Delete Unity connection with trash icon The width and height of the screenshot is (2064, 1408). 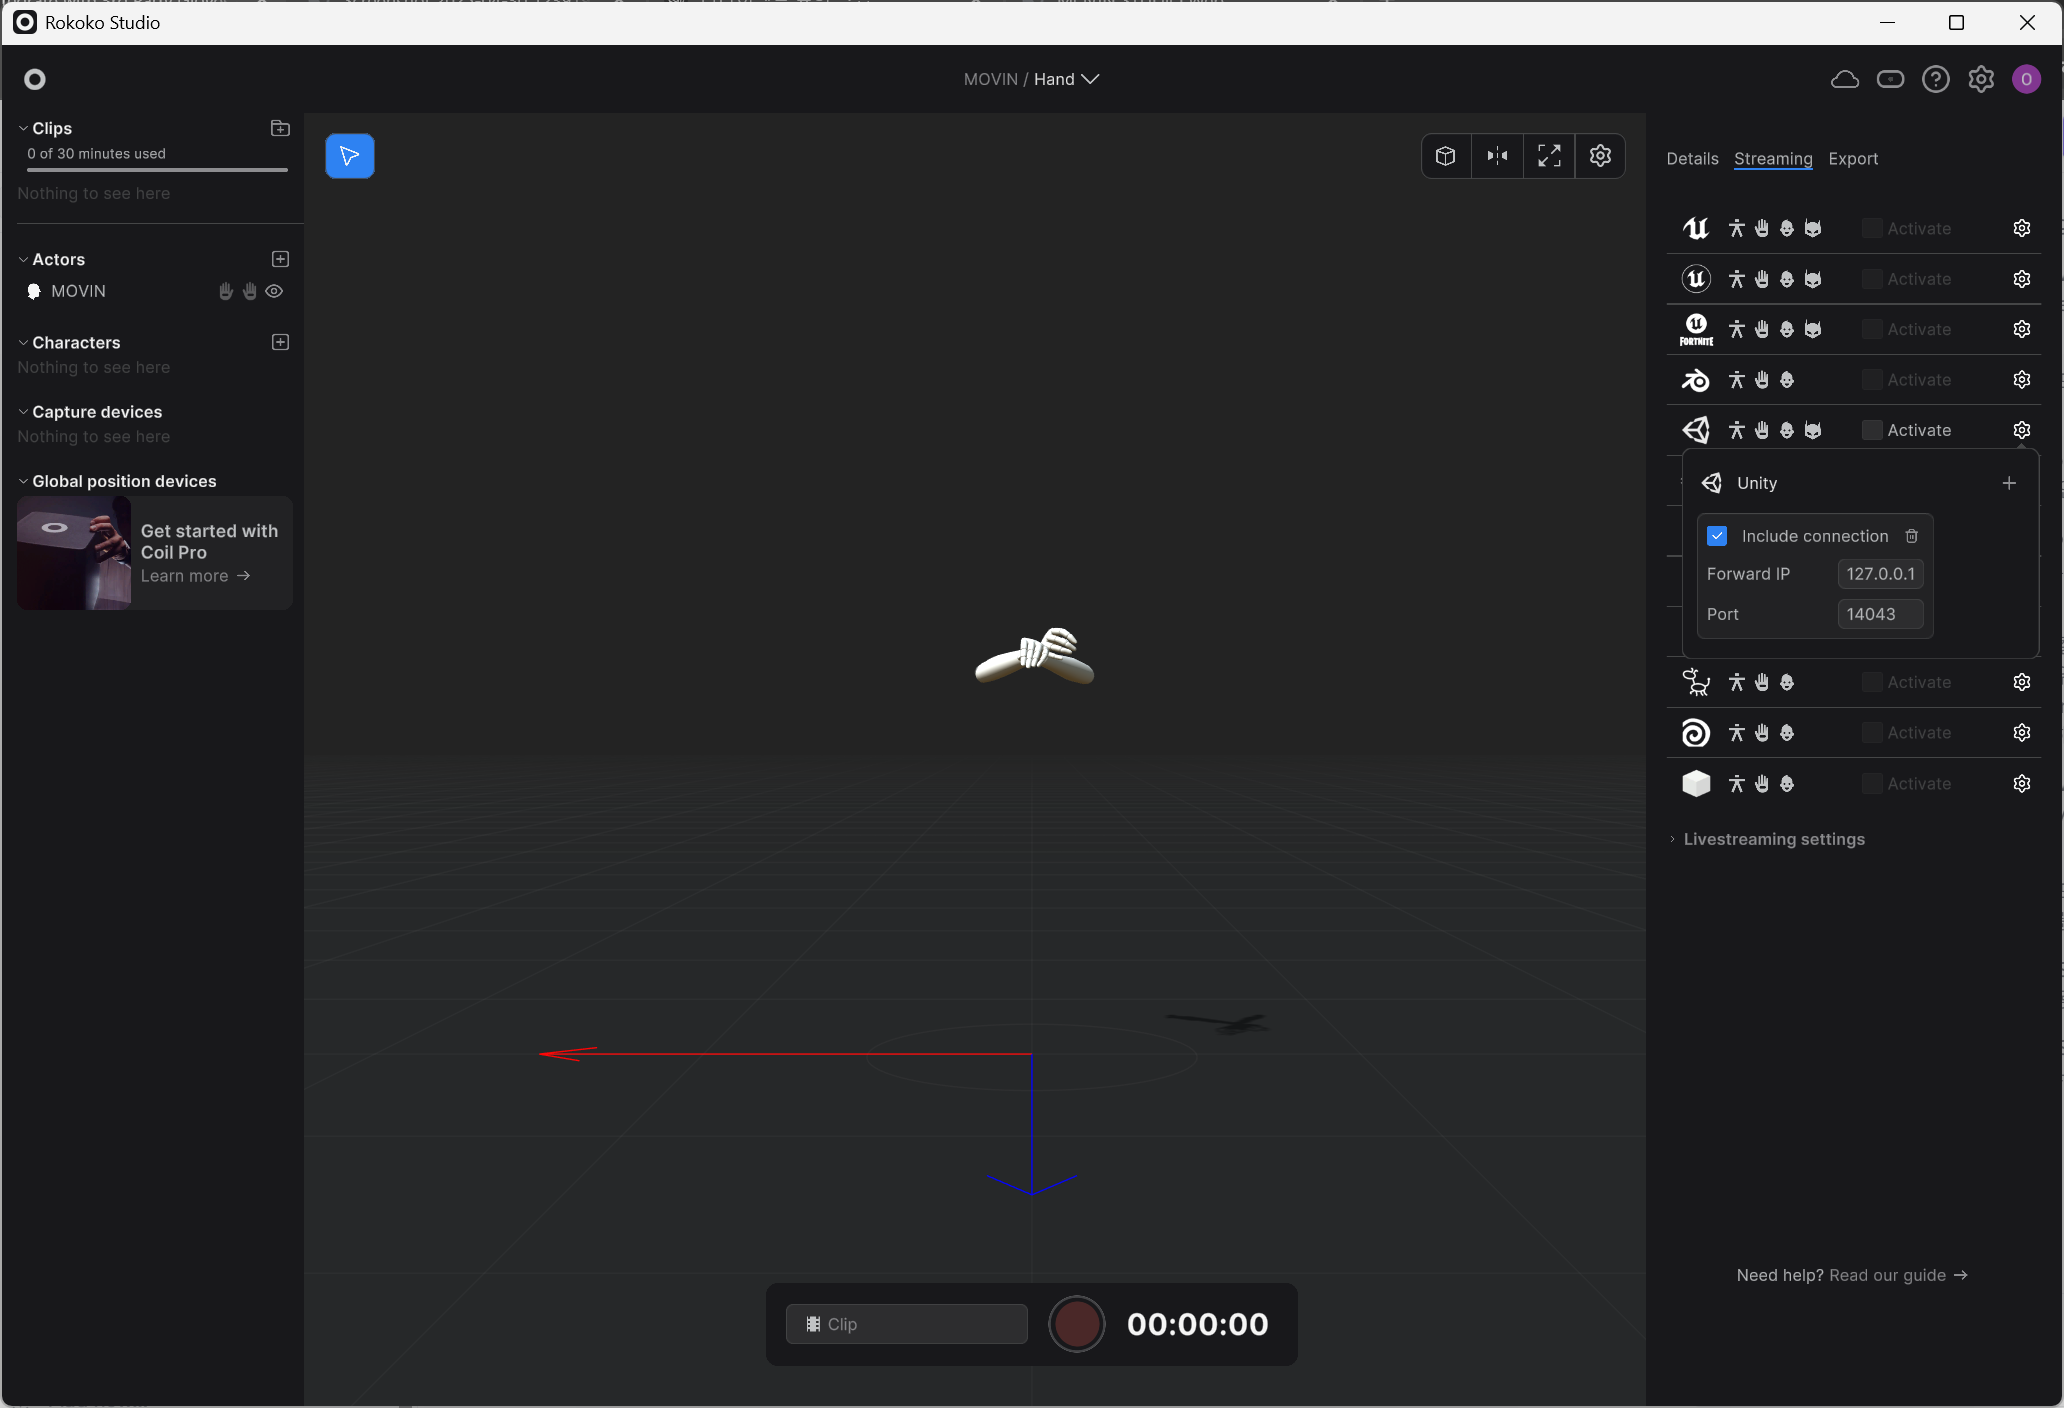click(x=1911, y=536)
